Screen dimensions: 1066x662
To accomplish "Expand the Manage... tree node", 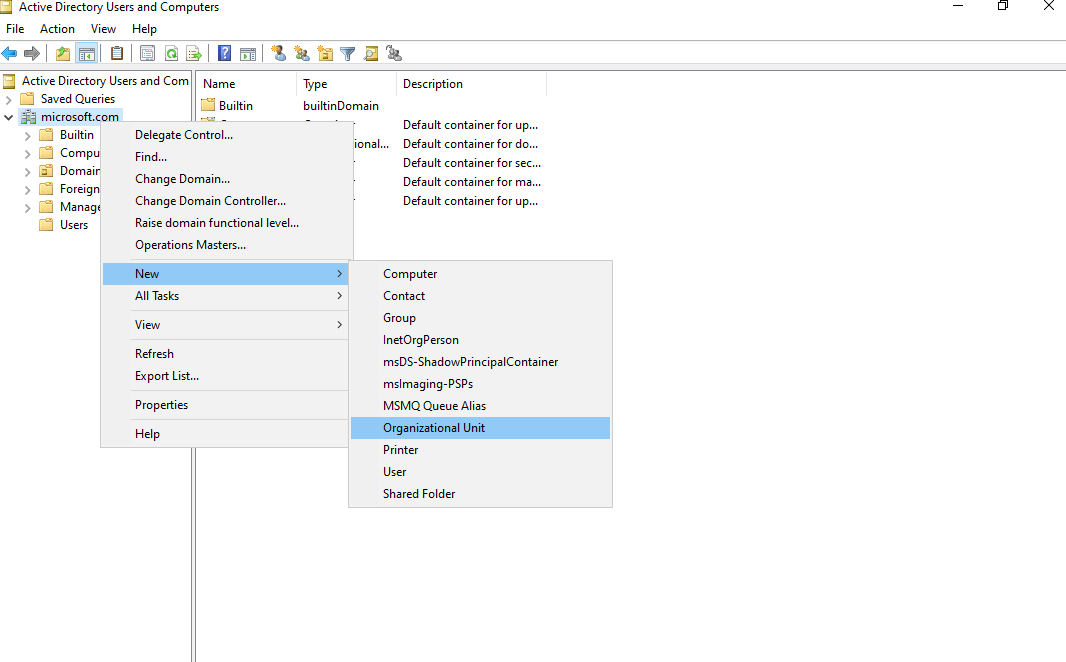I will (27, 207).
